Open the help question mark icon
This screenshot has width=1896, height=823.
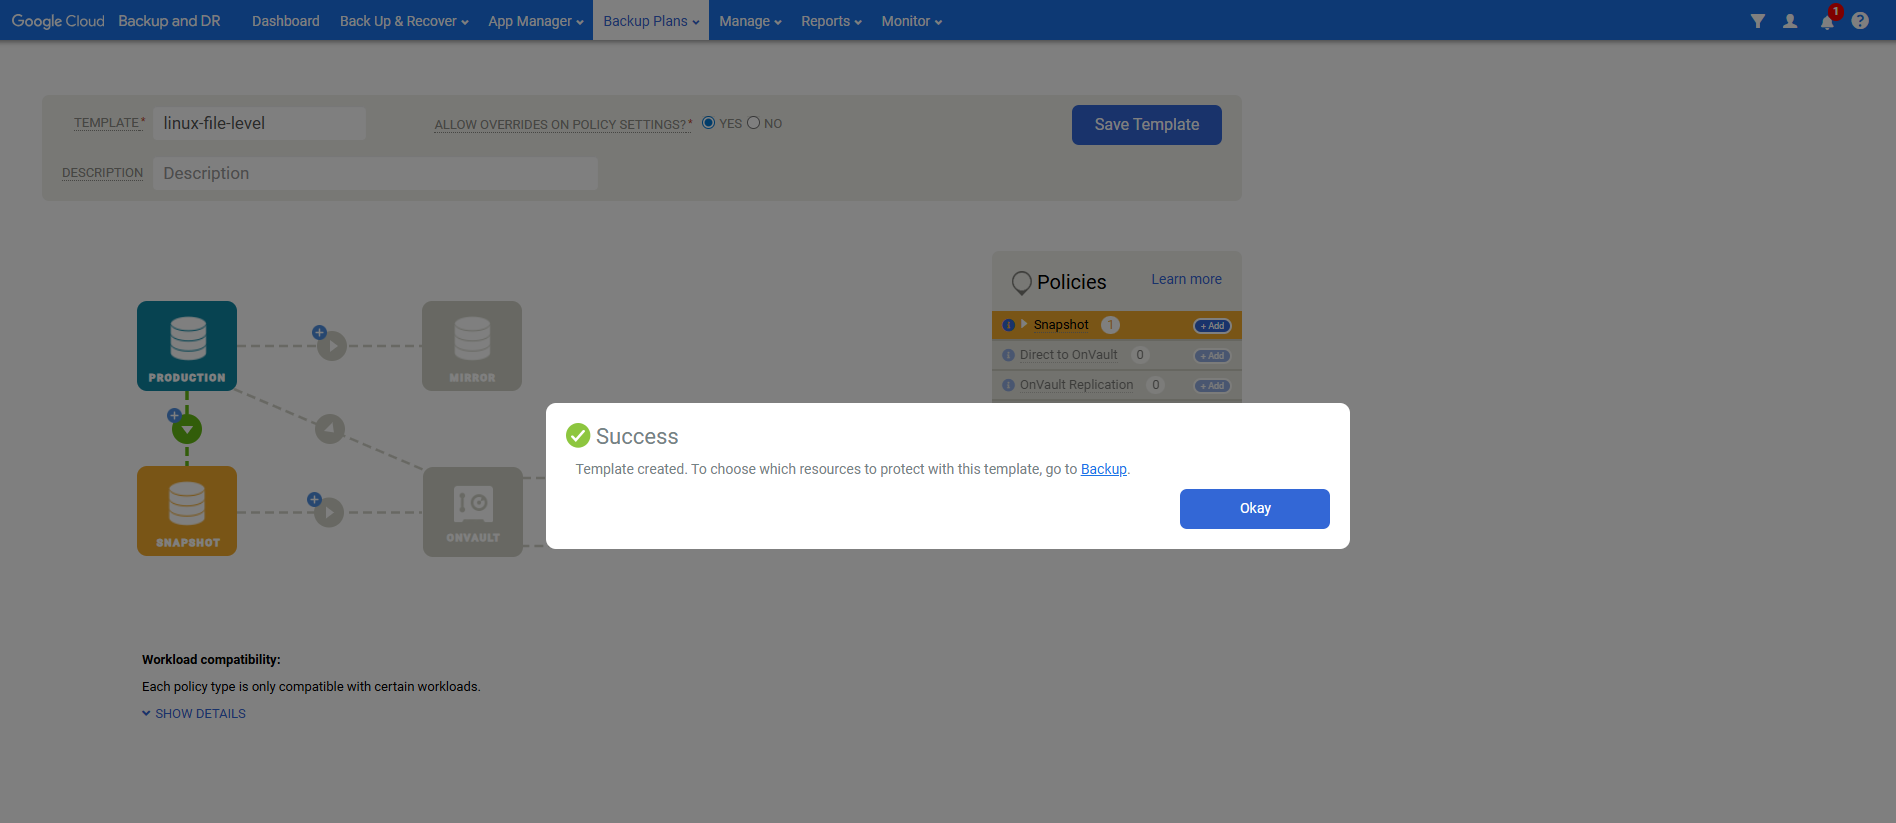(x=1860, y=21)
